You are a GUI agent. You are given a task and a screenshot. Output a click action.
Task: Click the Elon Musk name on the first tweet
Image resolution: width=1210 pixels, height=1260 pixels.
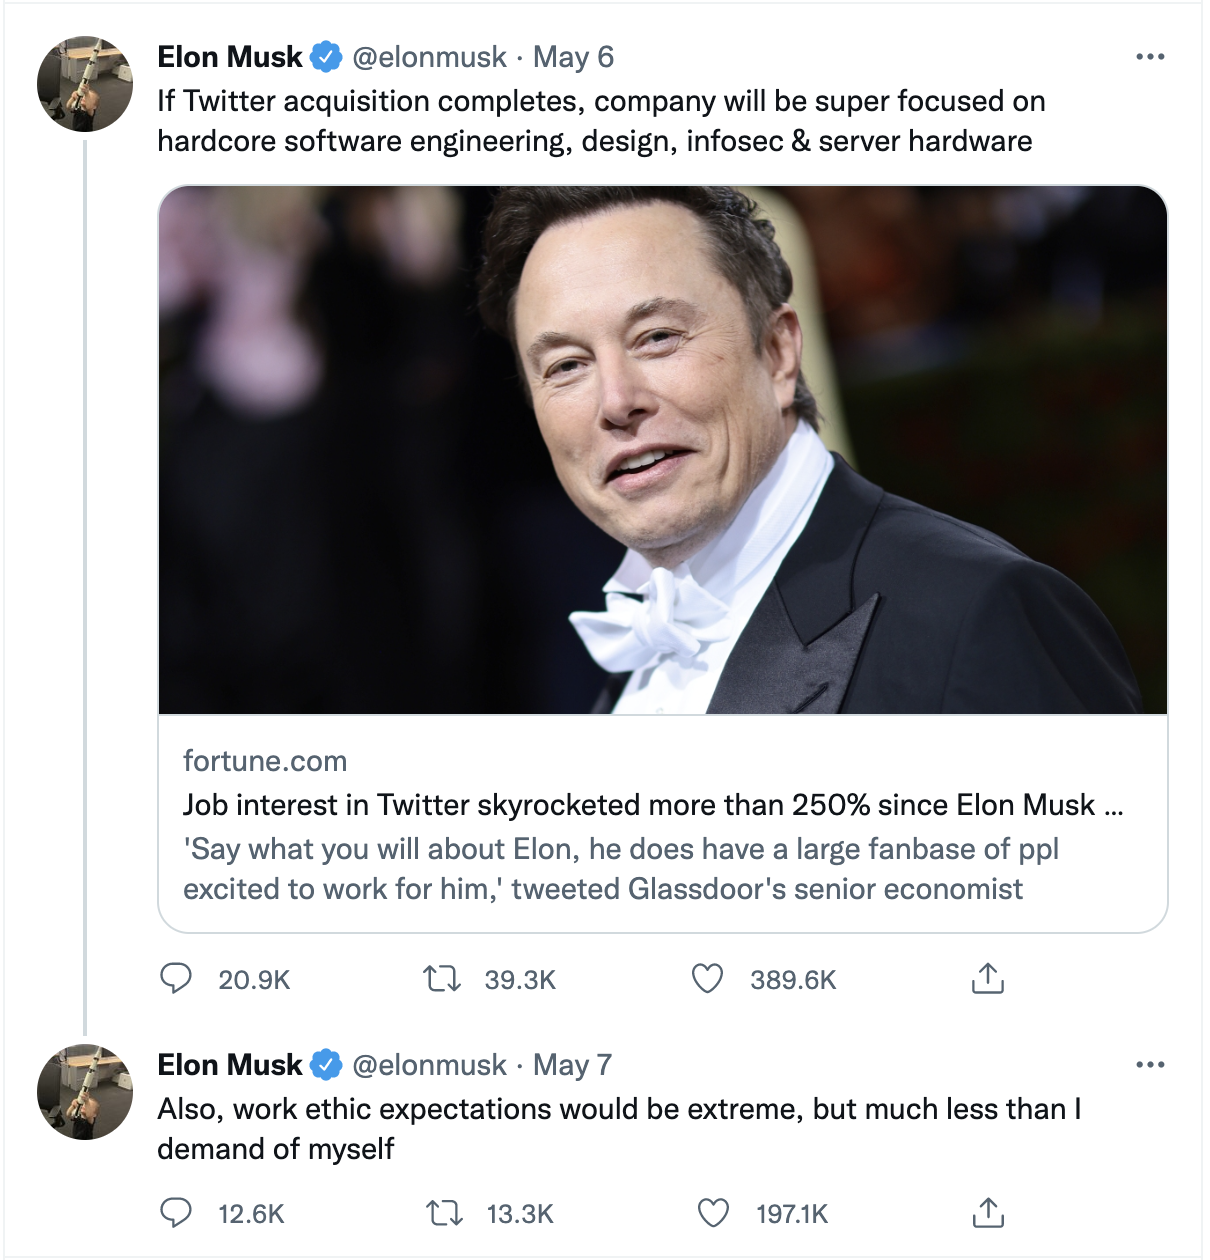point(230,57)
